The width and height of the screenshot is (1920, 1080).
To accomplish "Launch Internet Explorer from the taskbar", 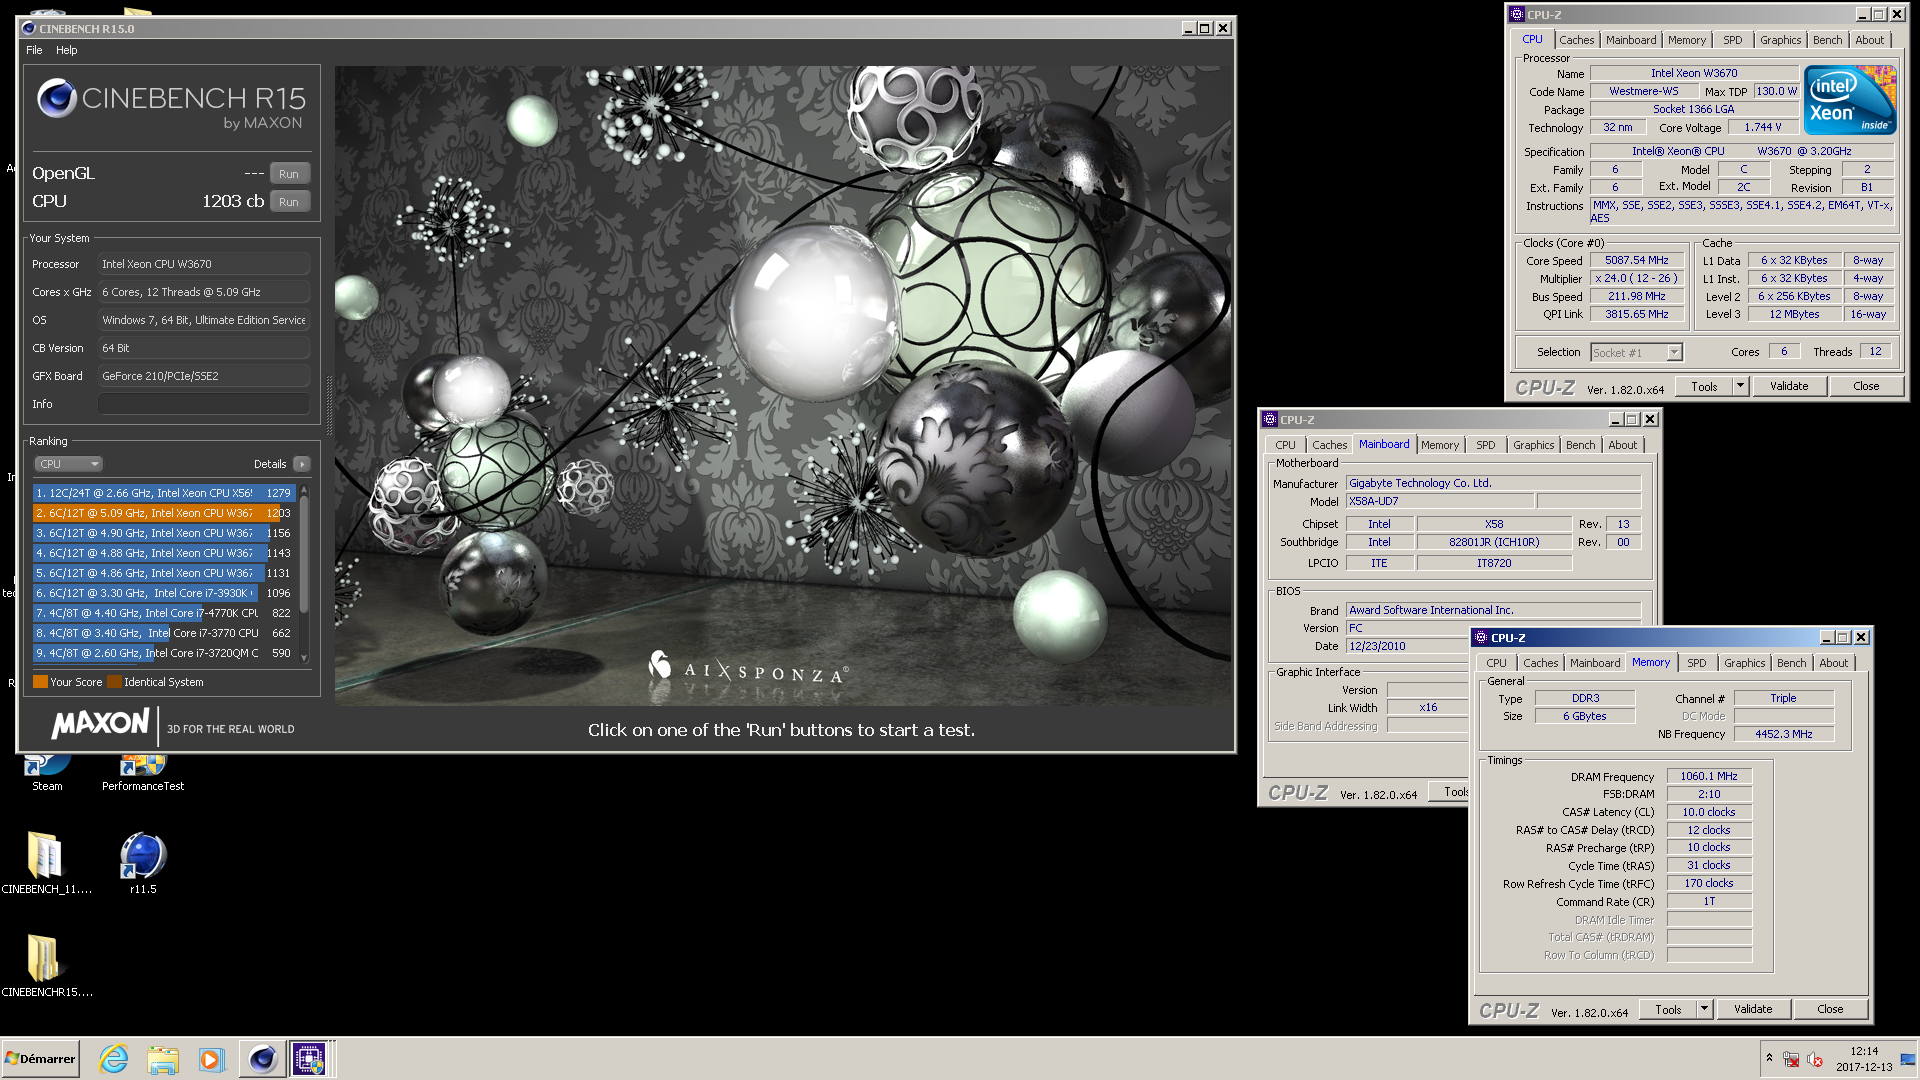I will [114, 1058].
